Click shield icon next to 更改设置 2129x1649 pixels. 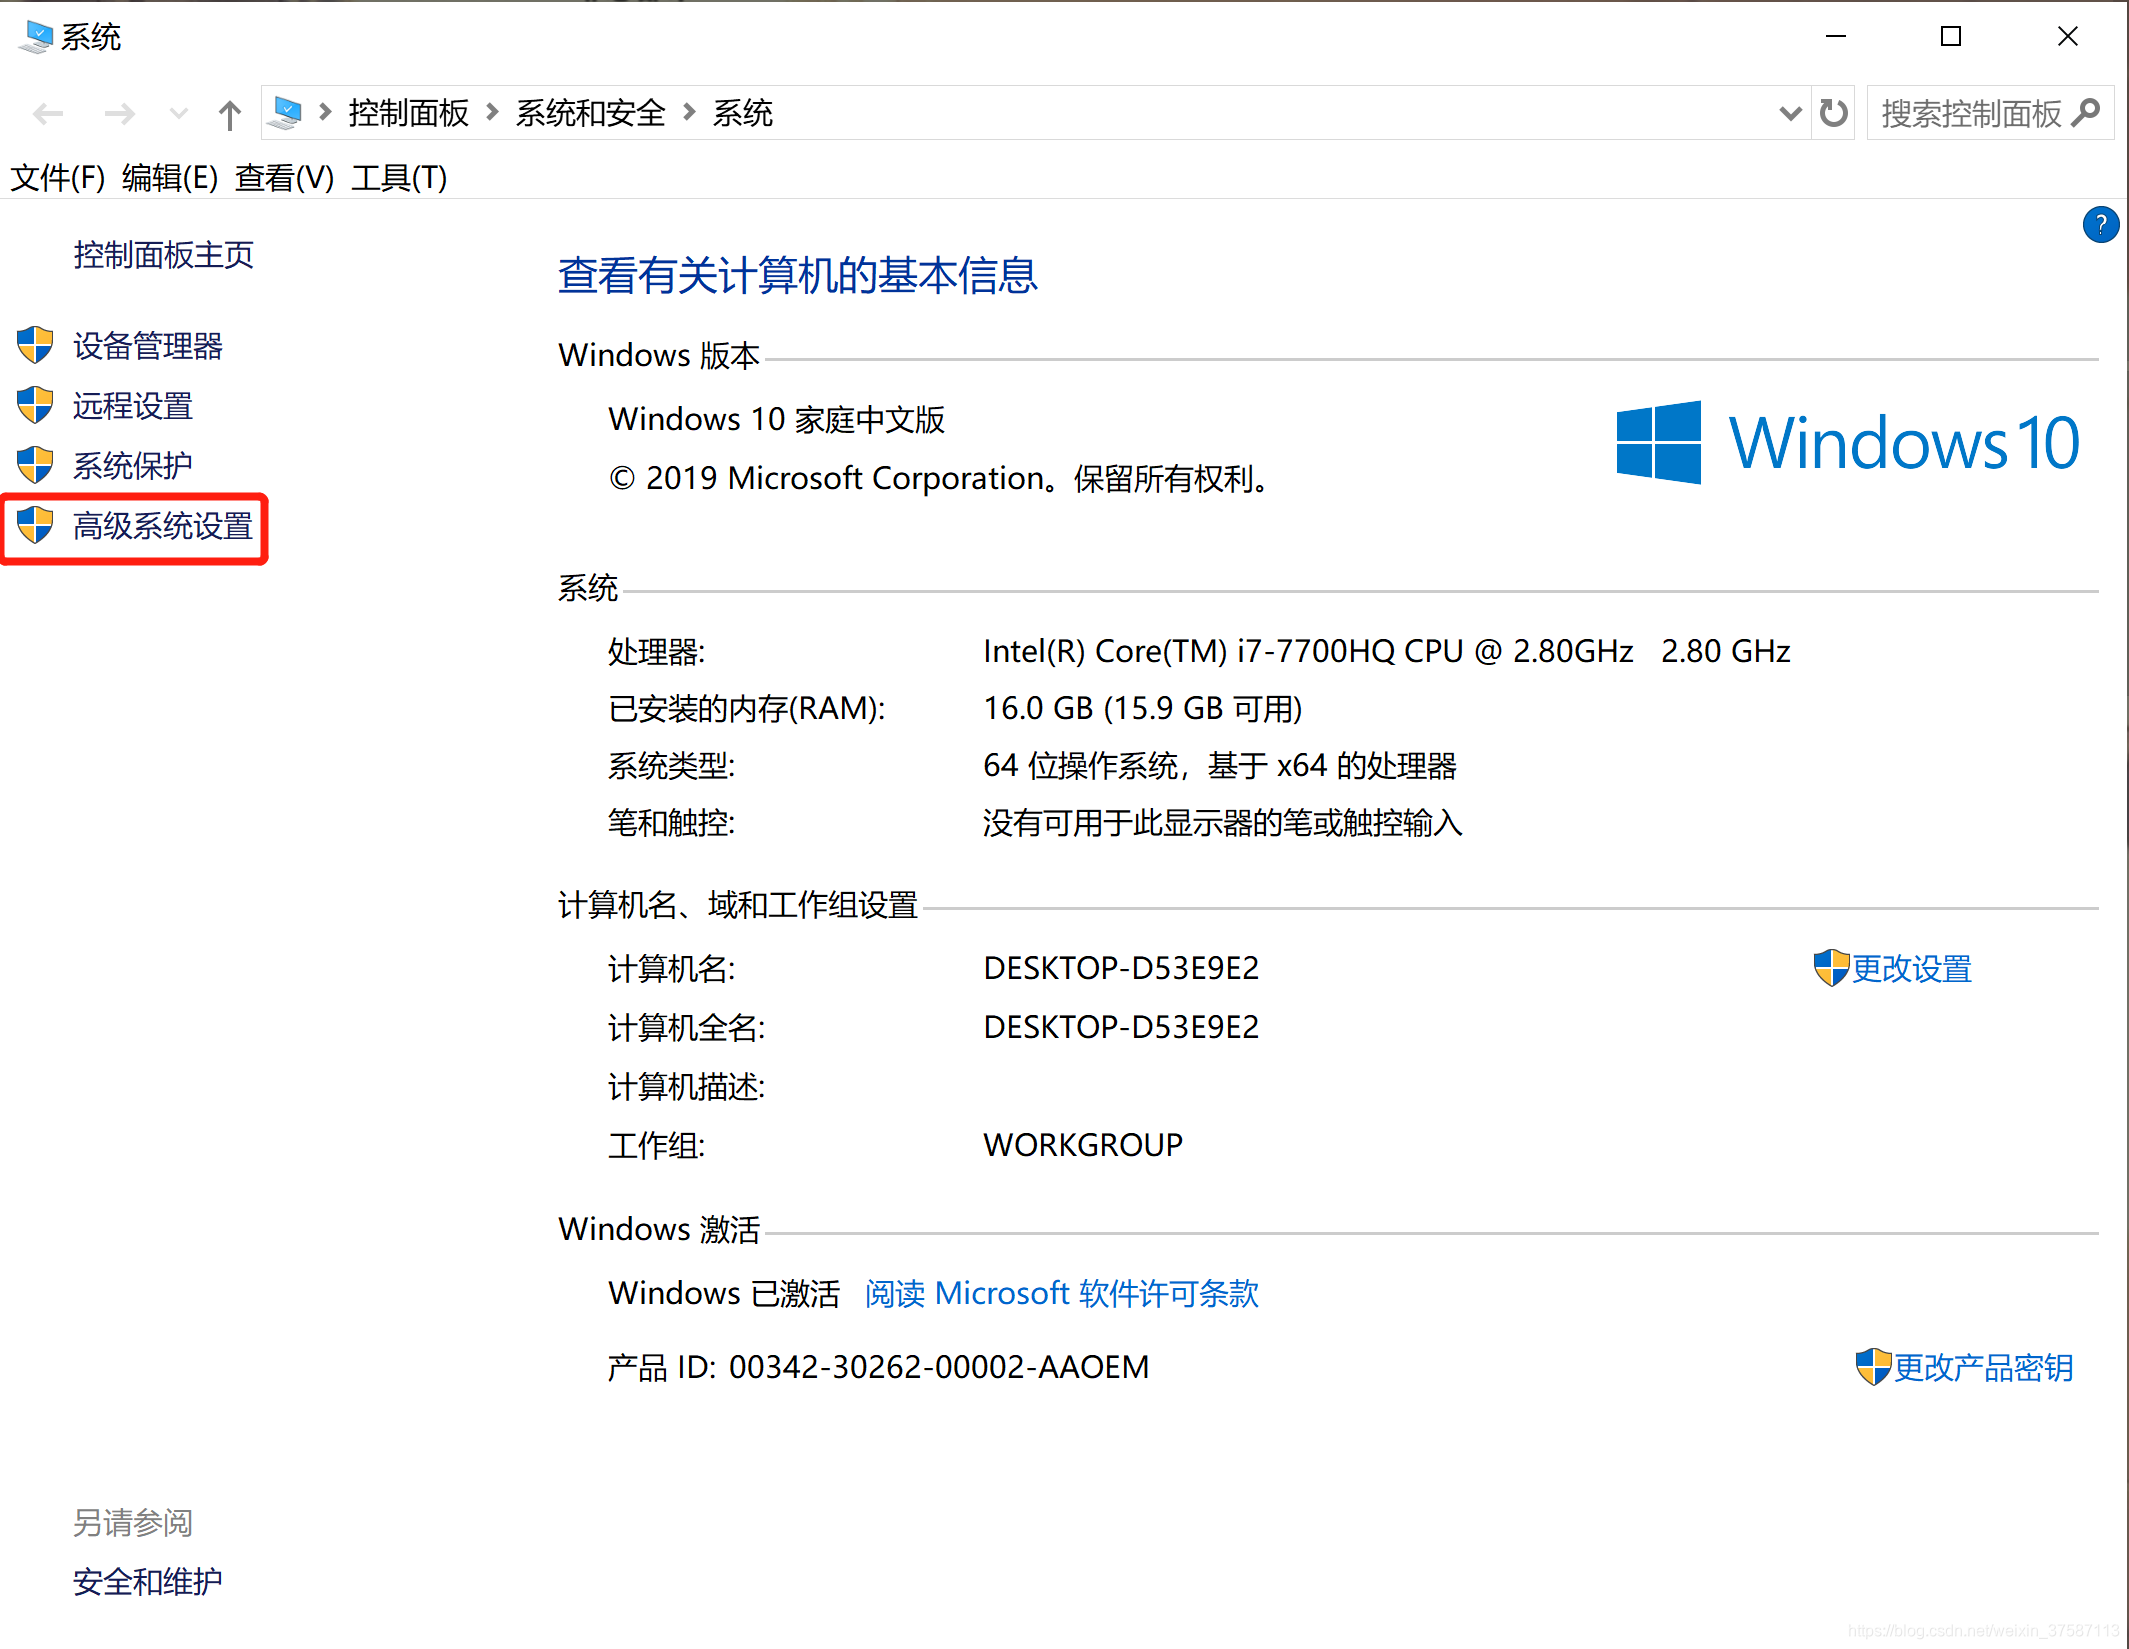(x=1831, y=968)
